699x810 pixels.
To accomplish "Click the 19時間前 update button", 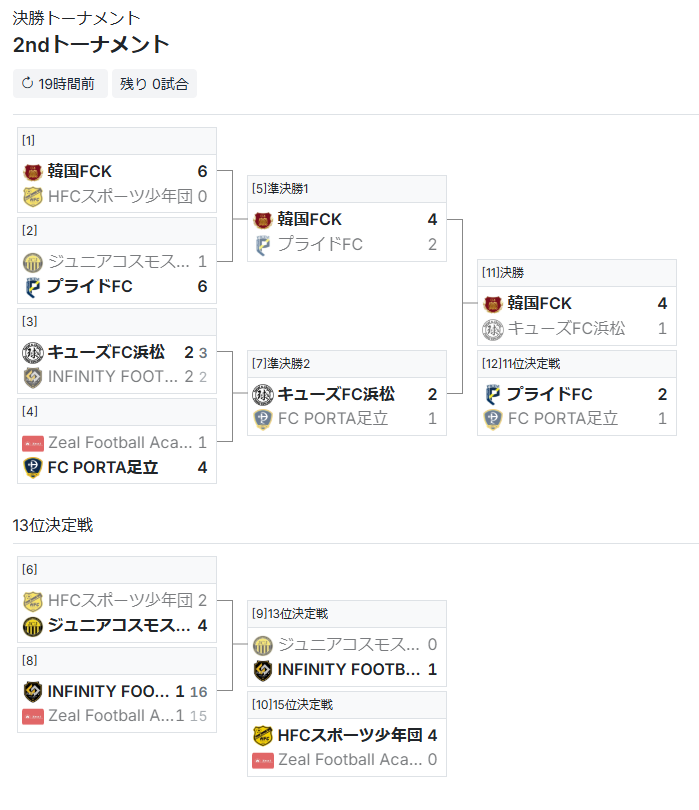I will [x=60, y=84].
